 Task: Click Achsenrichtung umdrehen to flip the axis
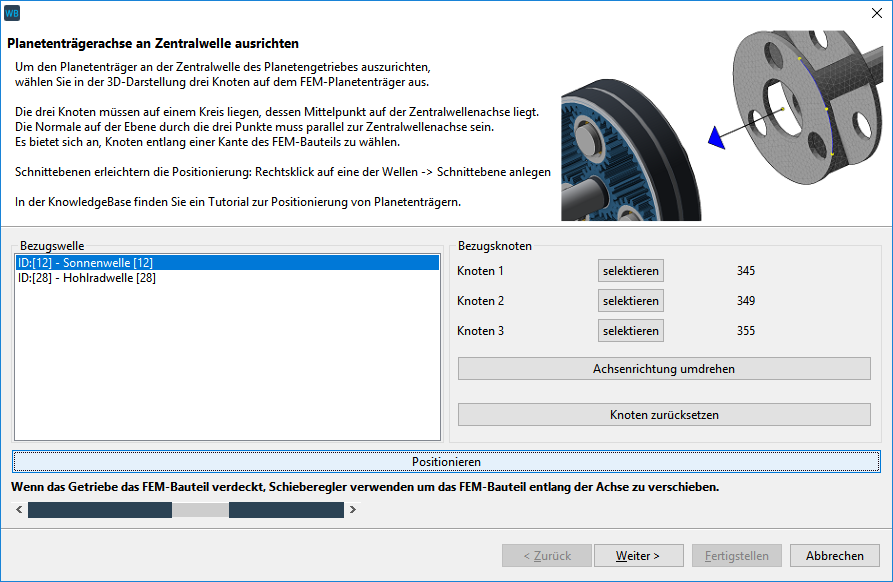pos(664,369)
